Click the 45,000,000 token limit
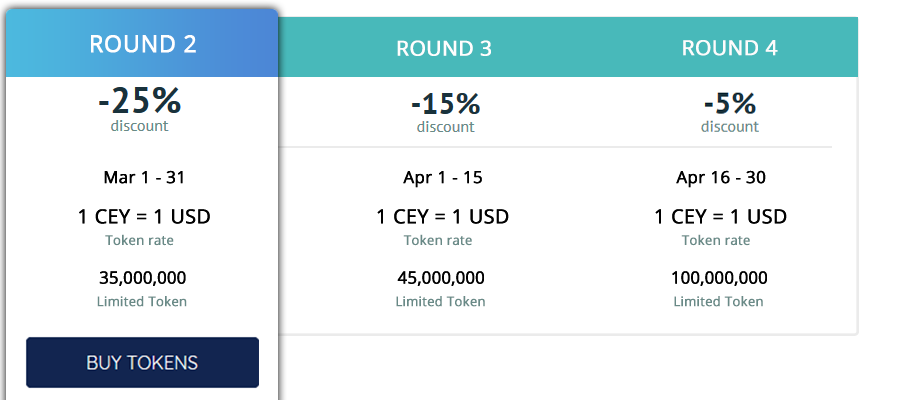Viewport: 900px width, 400px height. point(441,278)
